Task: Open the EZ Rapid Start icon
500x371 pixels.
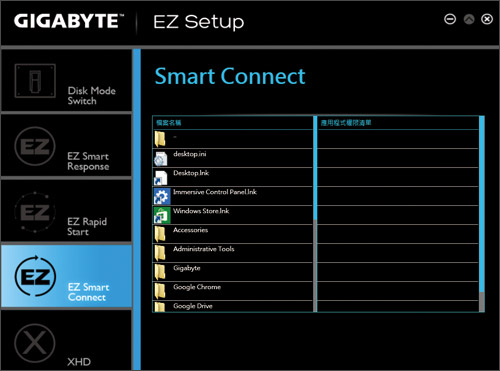Action: (35, 212)
